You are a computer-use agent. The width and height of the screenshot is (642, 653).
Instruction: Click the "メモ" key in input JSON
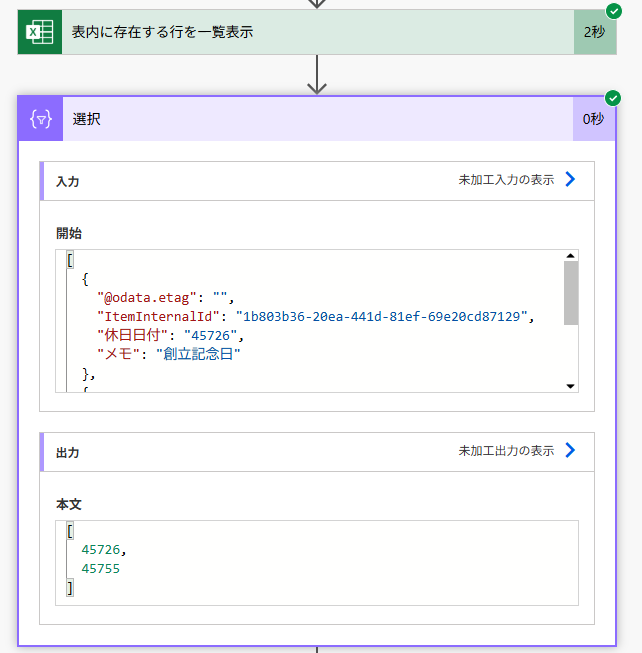click(118, 354)
